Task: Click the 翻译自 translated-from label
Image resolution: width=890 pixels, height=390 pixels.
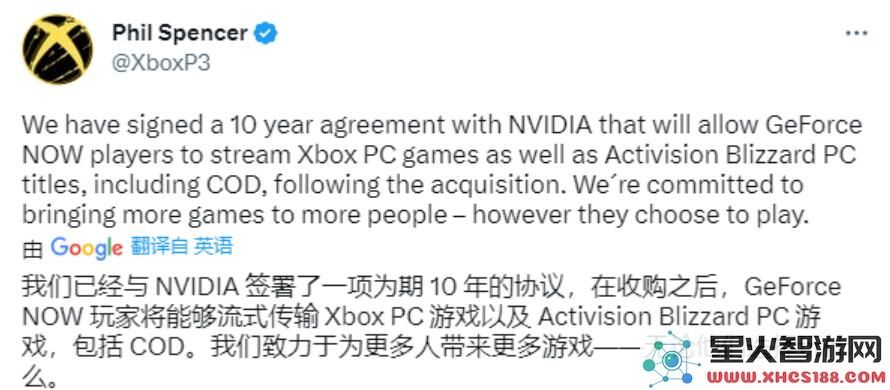Action: [x=159, y=246]
